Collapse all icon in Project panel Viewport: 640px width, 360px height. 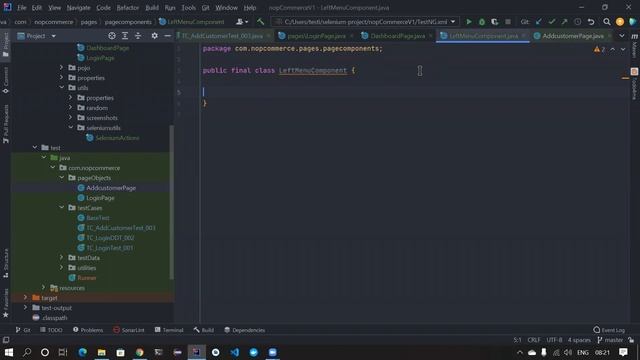pyautogui.click(x=138, y=36)
